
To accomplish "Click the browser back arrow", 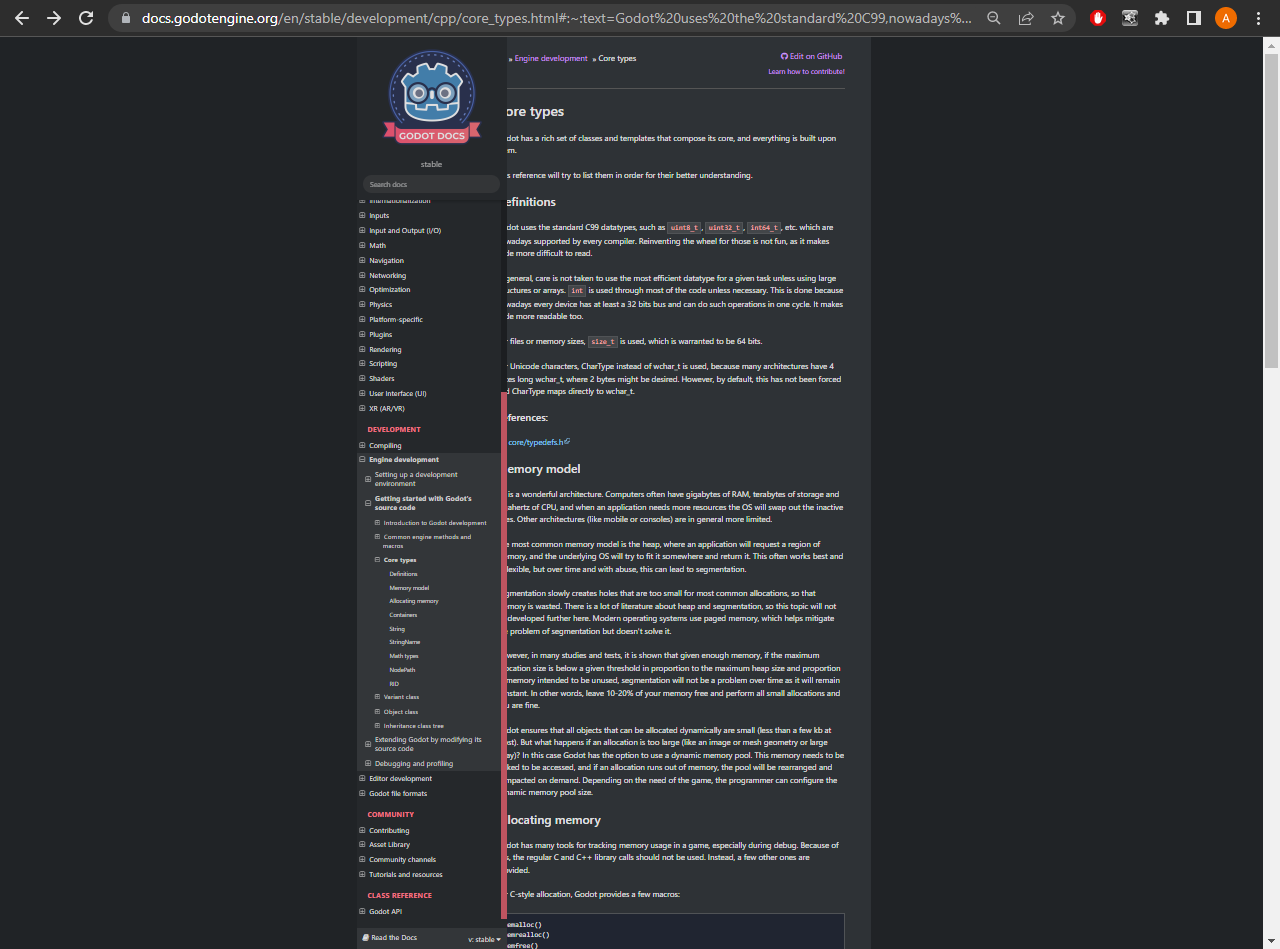I will 21,17.
